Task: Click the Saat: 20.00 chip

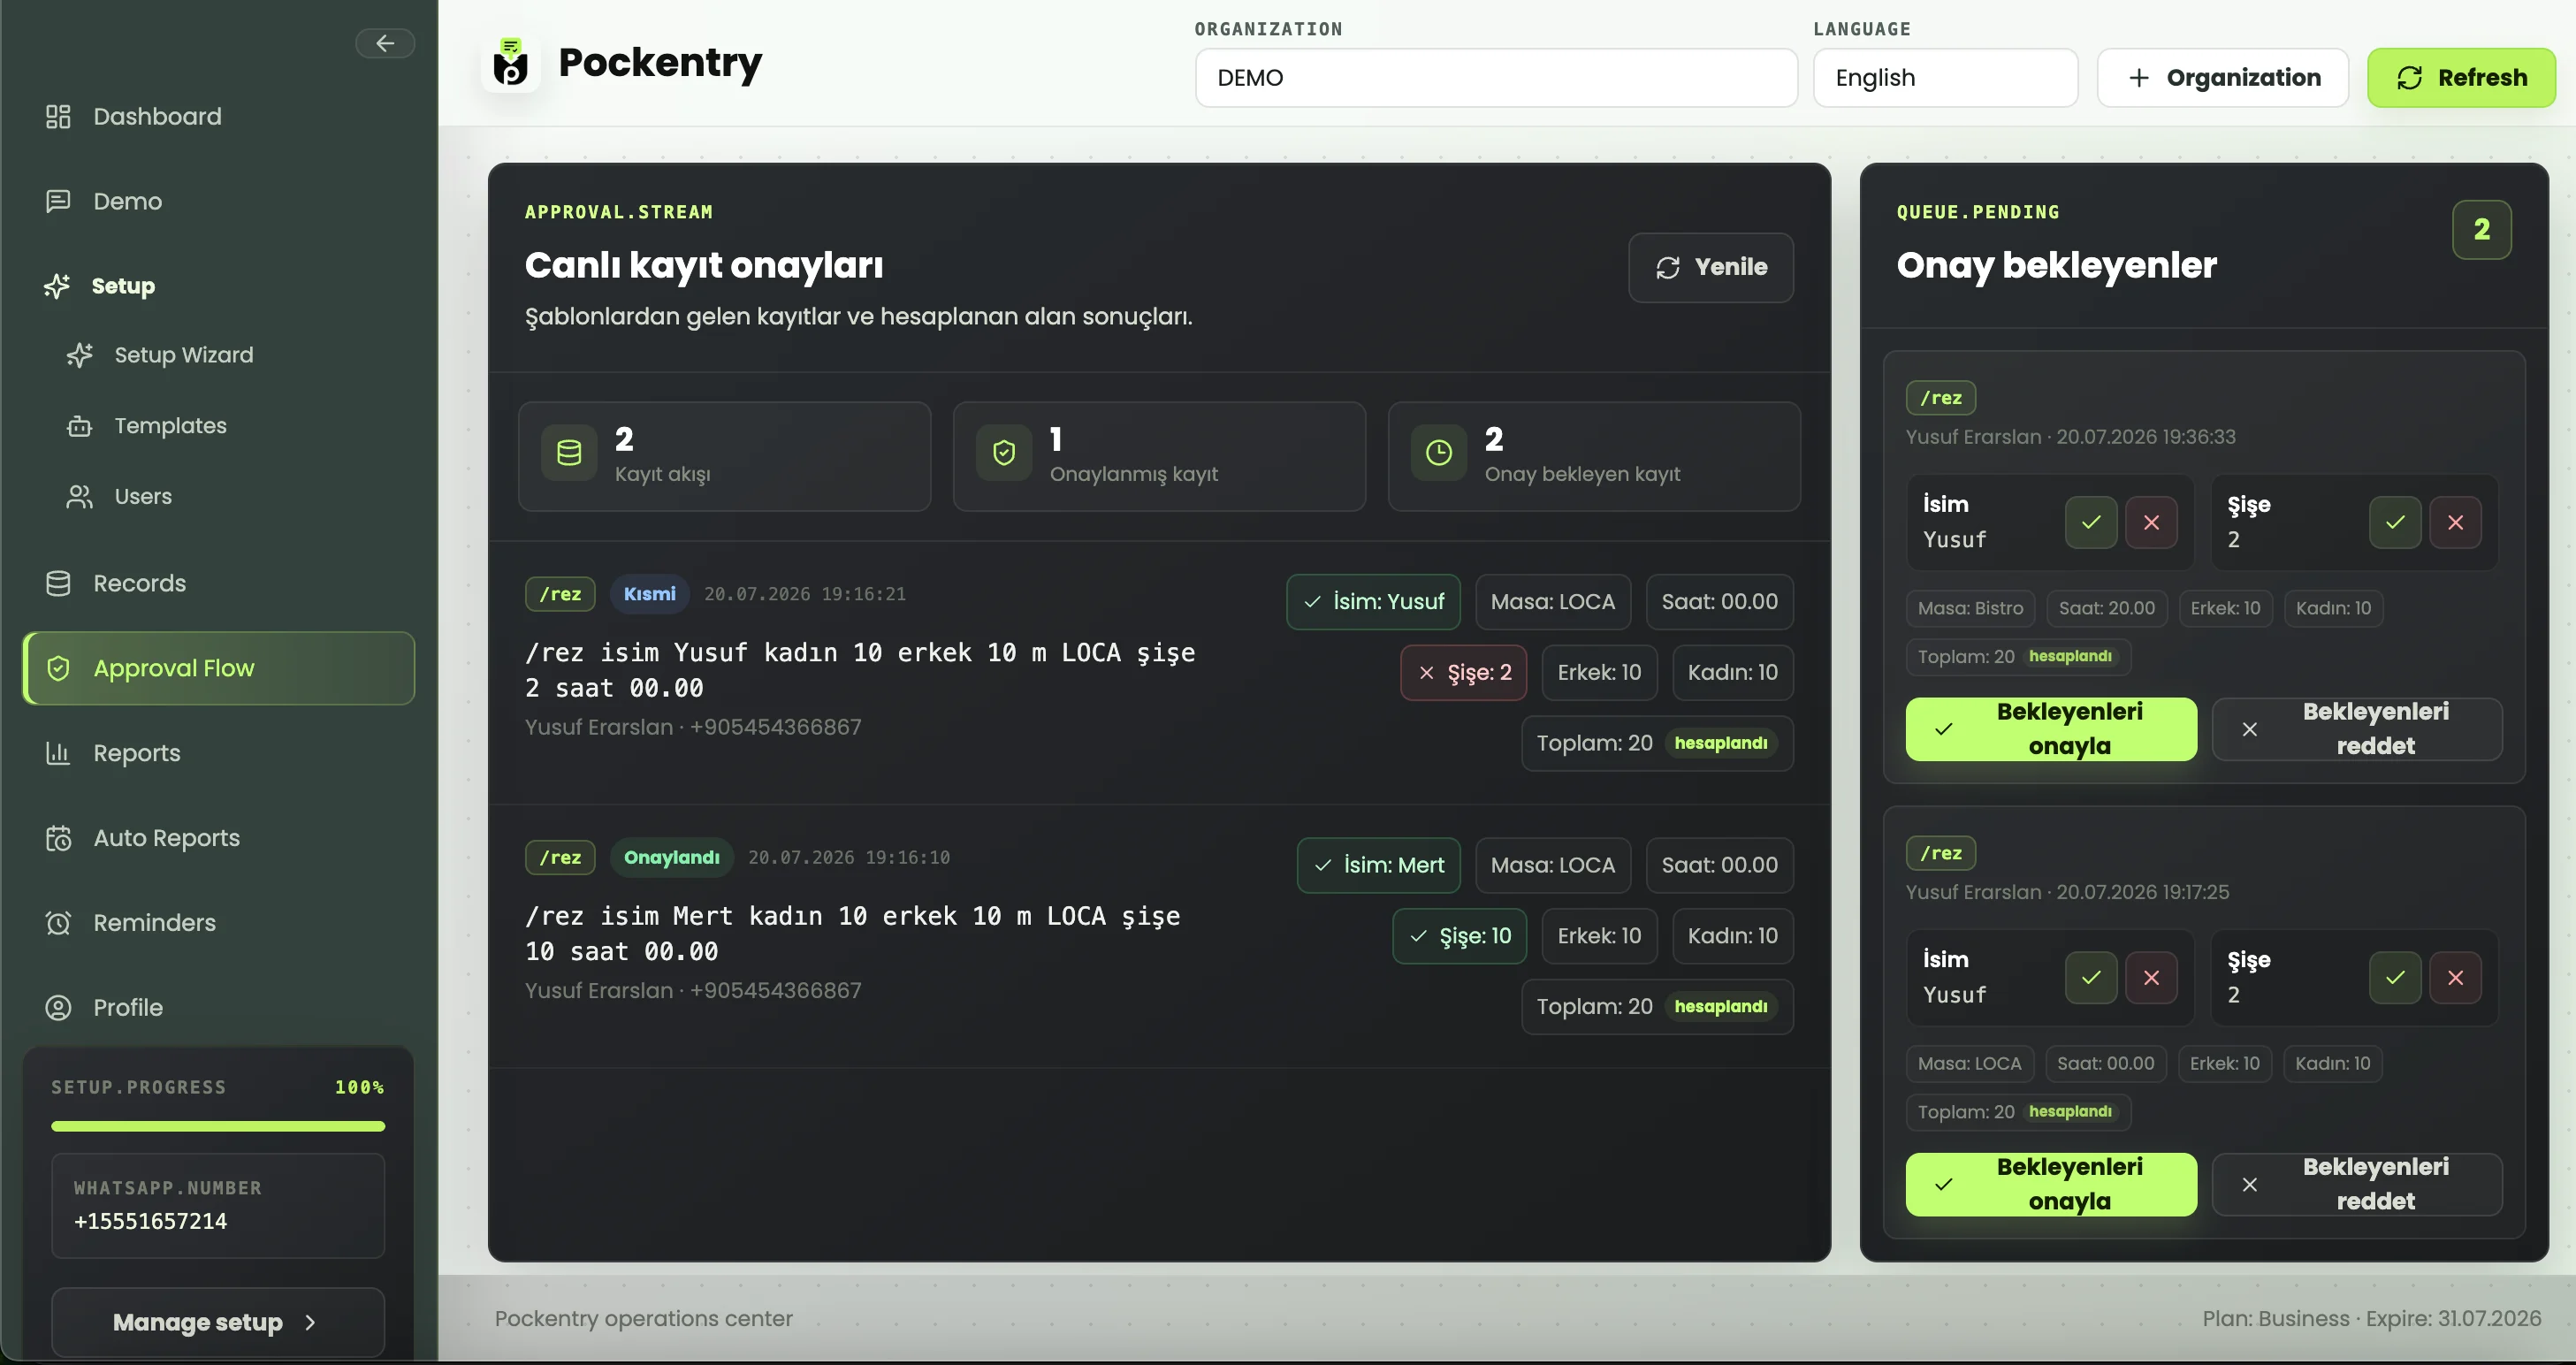Action: tap(2106, 608)
